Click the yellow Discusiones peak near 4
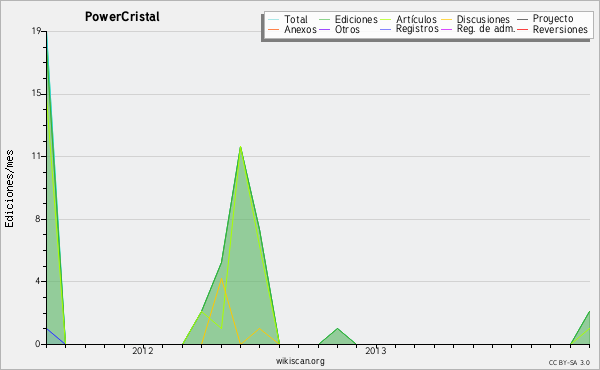The height and width of the screenshot is (370, 600). point(221,279)
